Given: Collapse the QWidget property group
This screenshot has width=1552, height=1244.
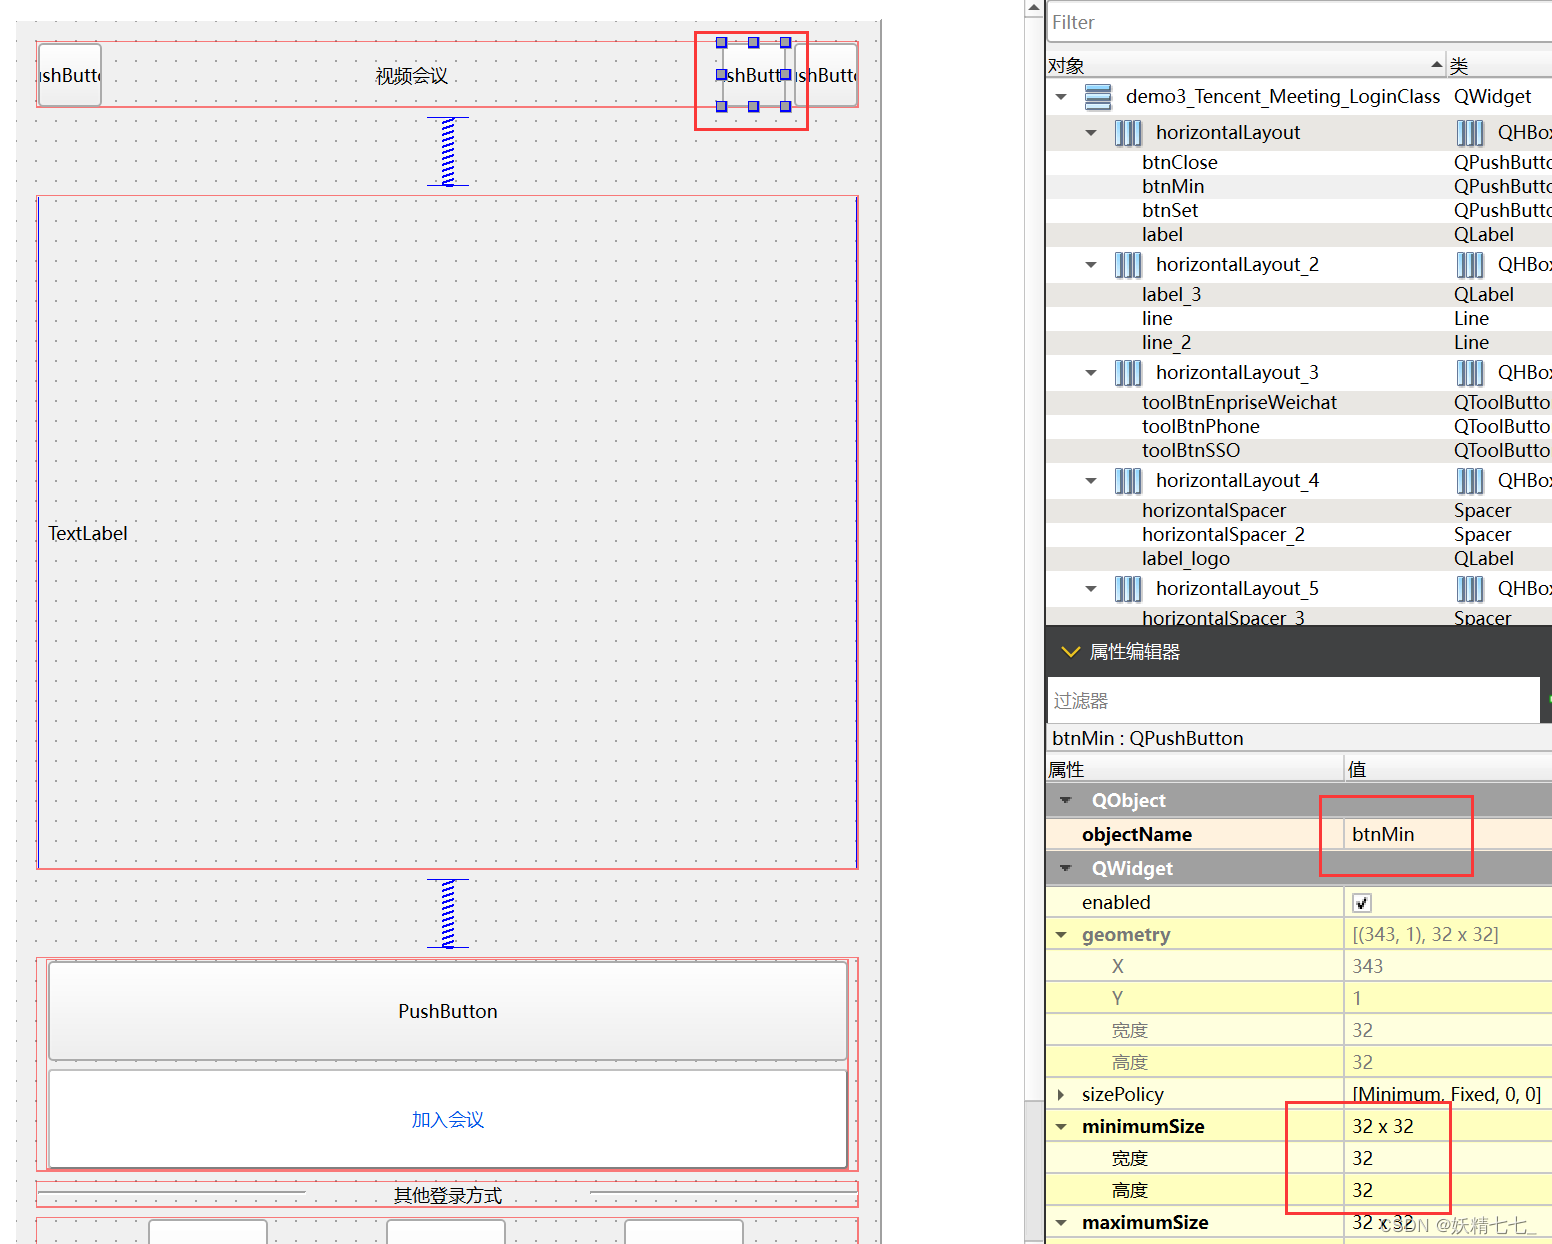Looking at the screenshot, I should tap(1066, 869).
